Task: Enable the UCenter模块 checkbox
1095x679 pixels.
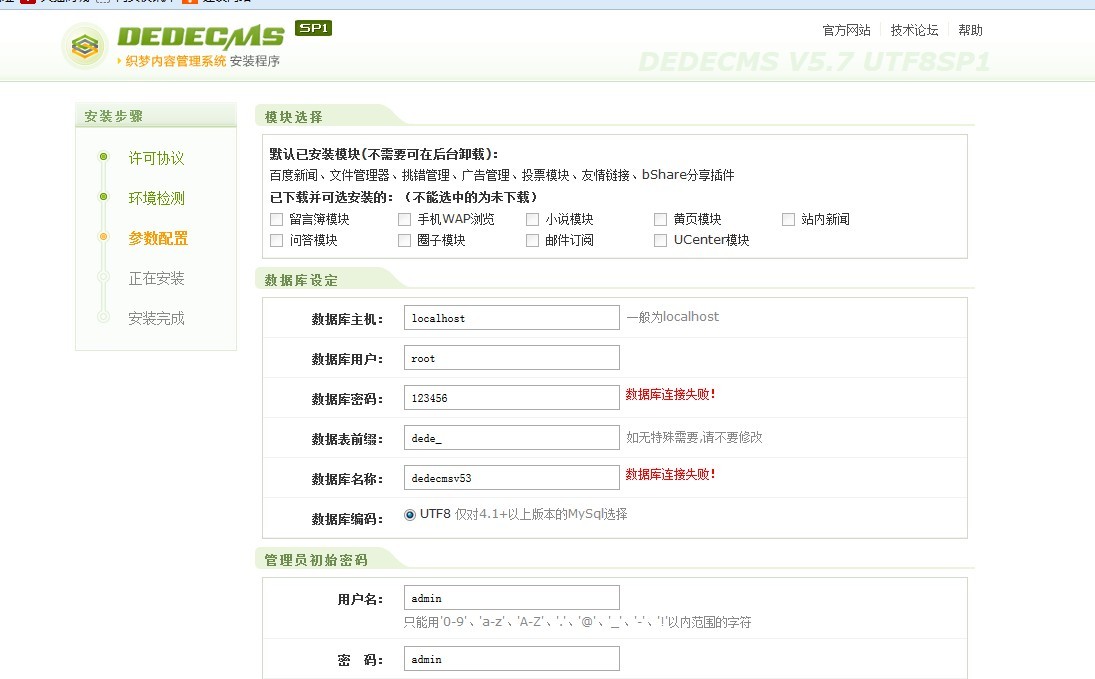Action: point(660,240)
